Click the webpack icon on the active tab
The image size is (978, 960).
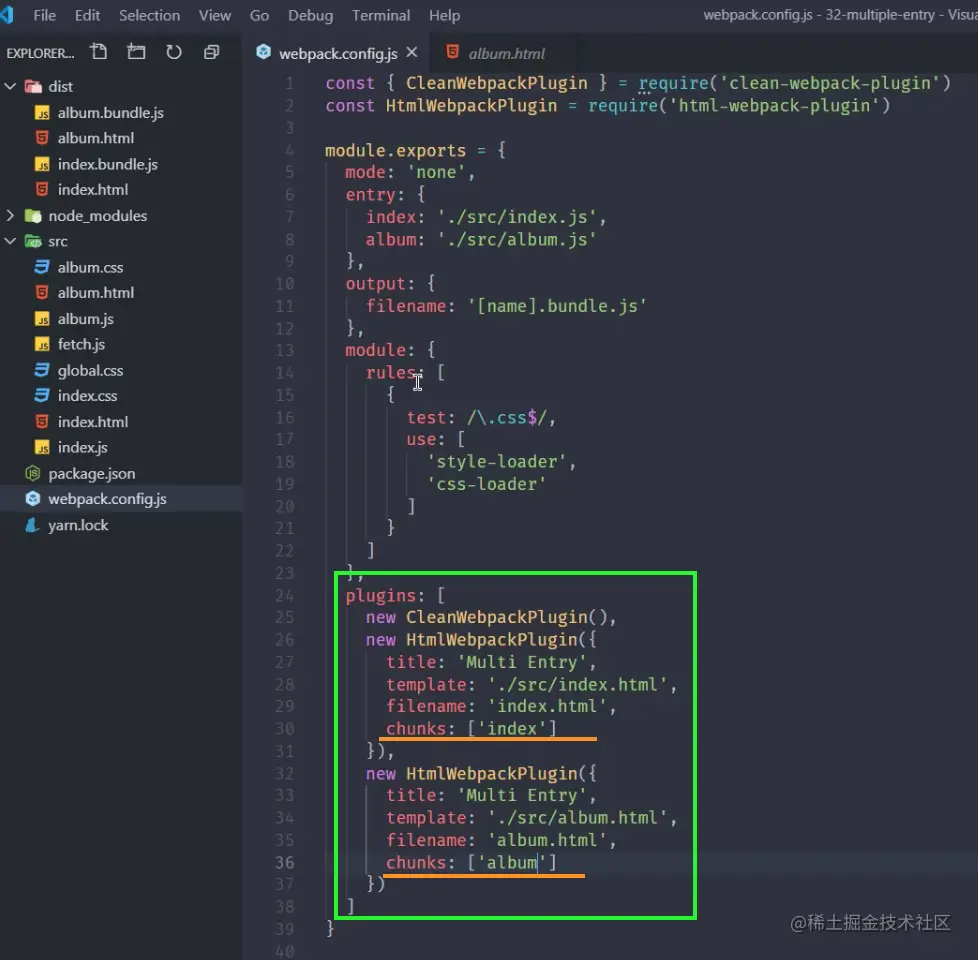click(263, 52)
